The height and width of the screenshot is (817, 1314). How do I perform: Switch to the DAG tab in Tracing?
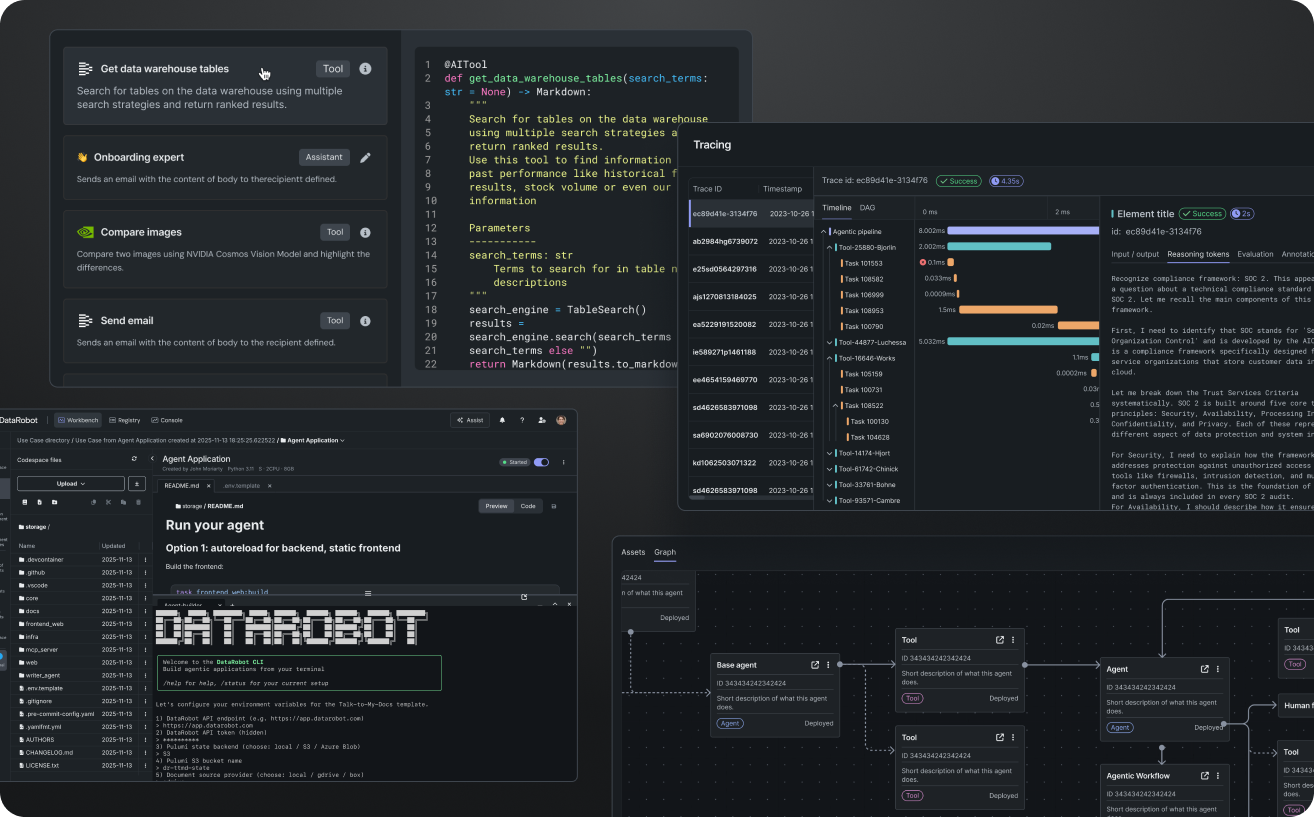click(867, 208)
